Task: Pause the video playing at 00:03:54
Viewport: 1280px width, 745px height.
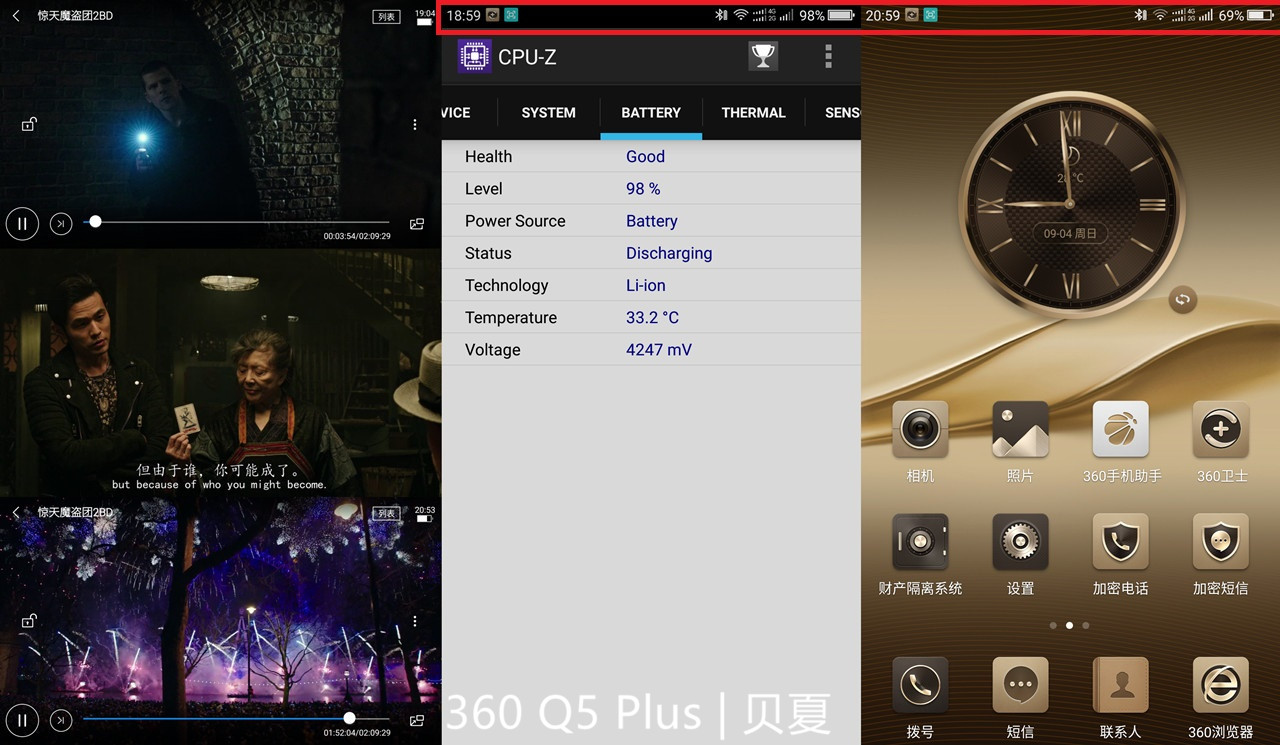Action: click(22, 224)
